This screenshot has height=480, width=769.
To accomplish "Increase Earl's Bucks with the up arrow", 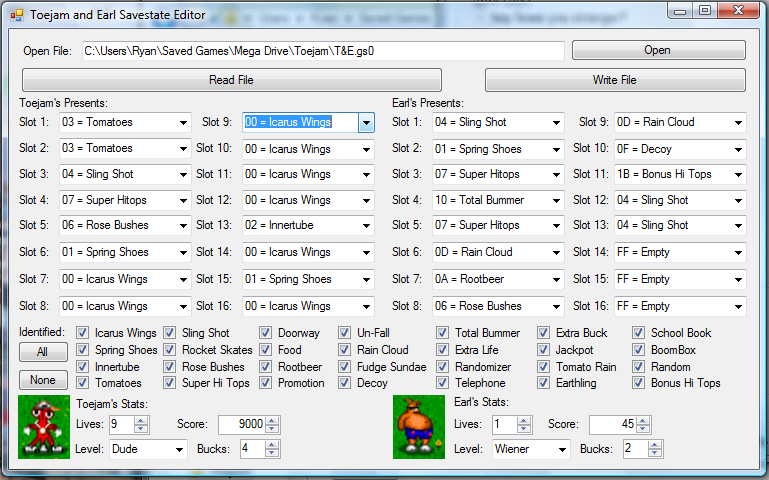I will tap(655, 445).
